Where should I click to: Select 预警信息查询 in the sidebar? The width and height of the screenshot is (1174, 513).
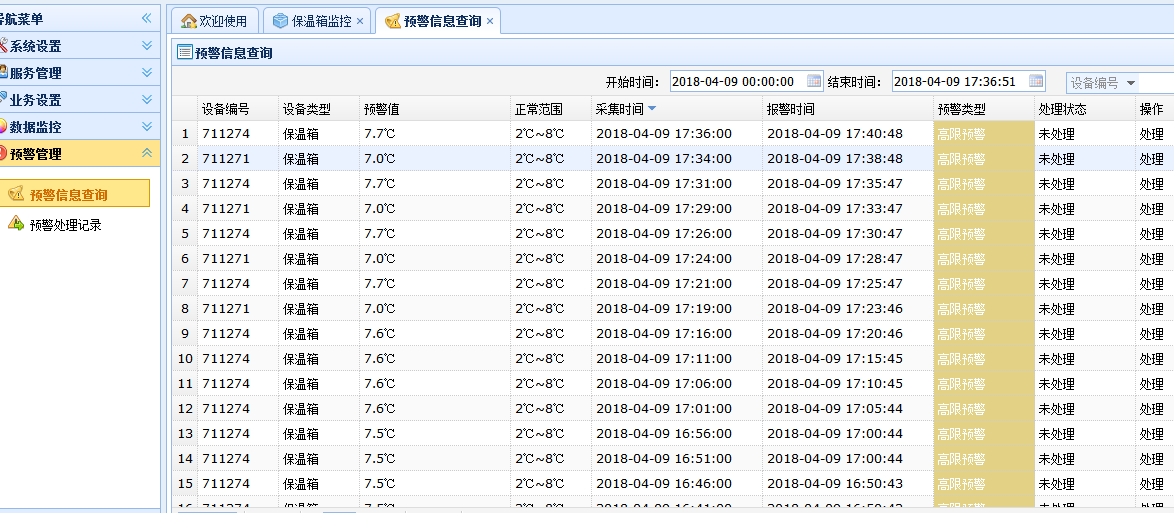coord(68,195)
